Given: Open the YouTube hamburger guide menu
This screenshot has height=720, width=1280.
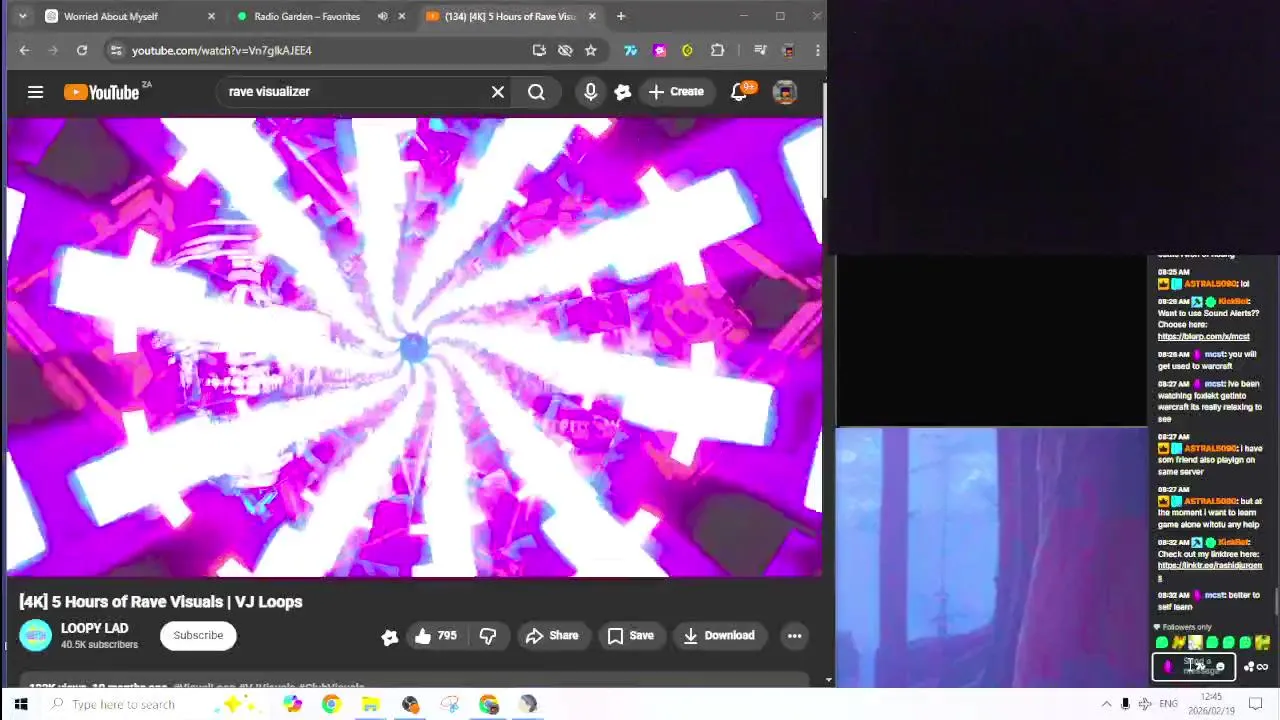Looking at the screenshot, I should (x=35, y=92).
